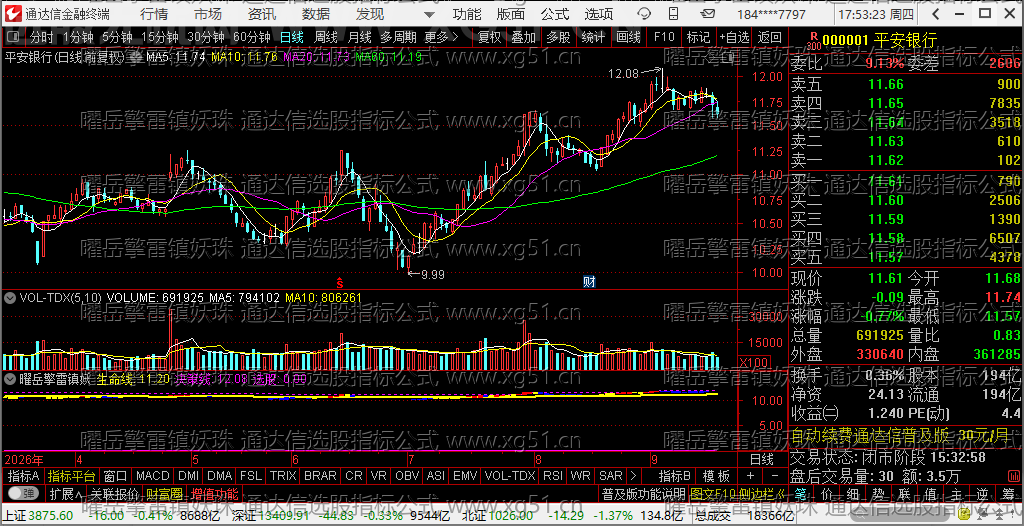
Task: Open the 功能 menu
Action: (467, 14)
